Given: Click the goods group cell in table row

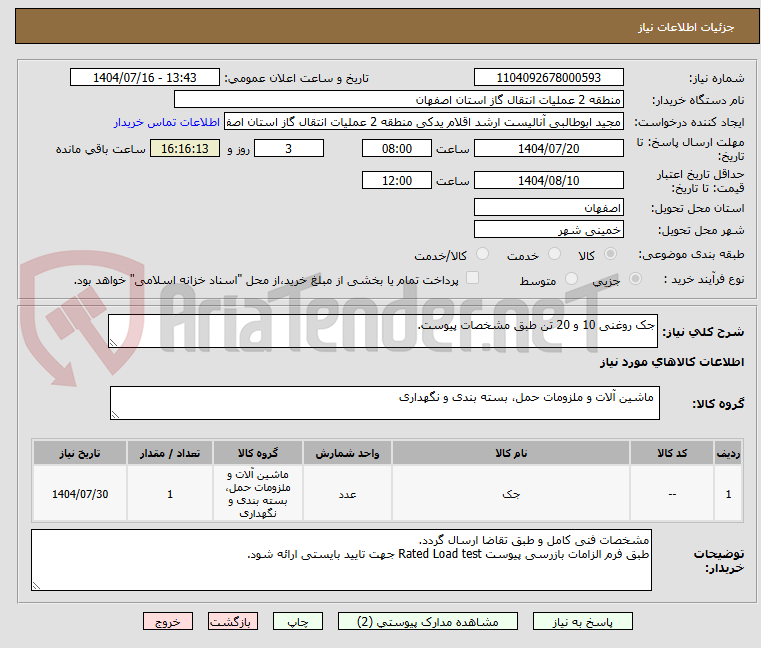Looking at the screenshot, I should [x=258, y=494].
